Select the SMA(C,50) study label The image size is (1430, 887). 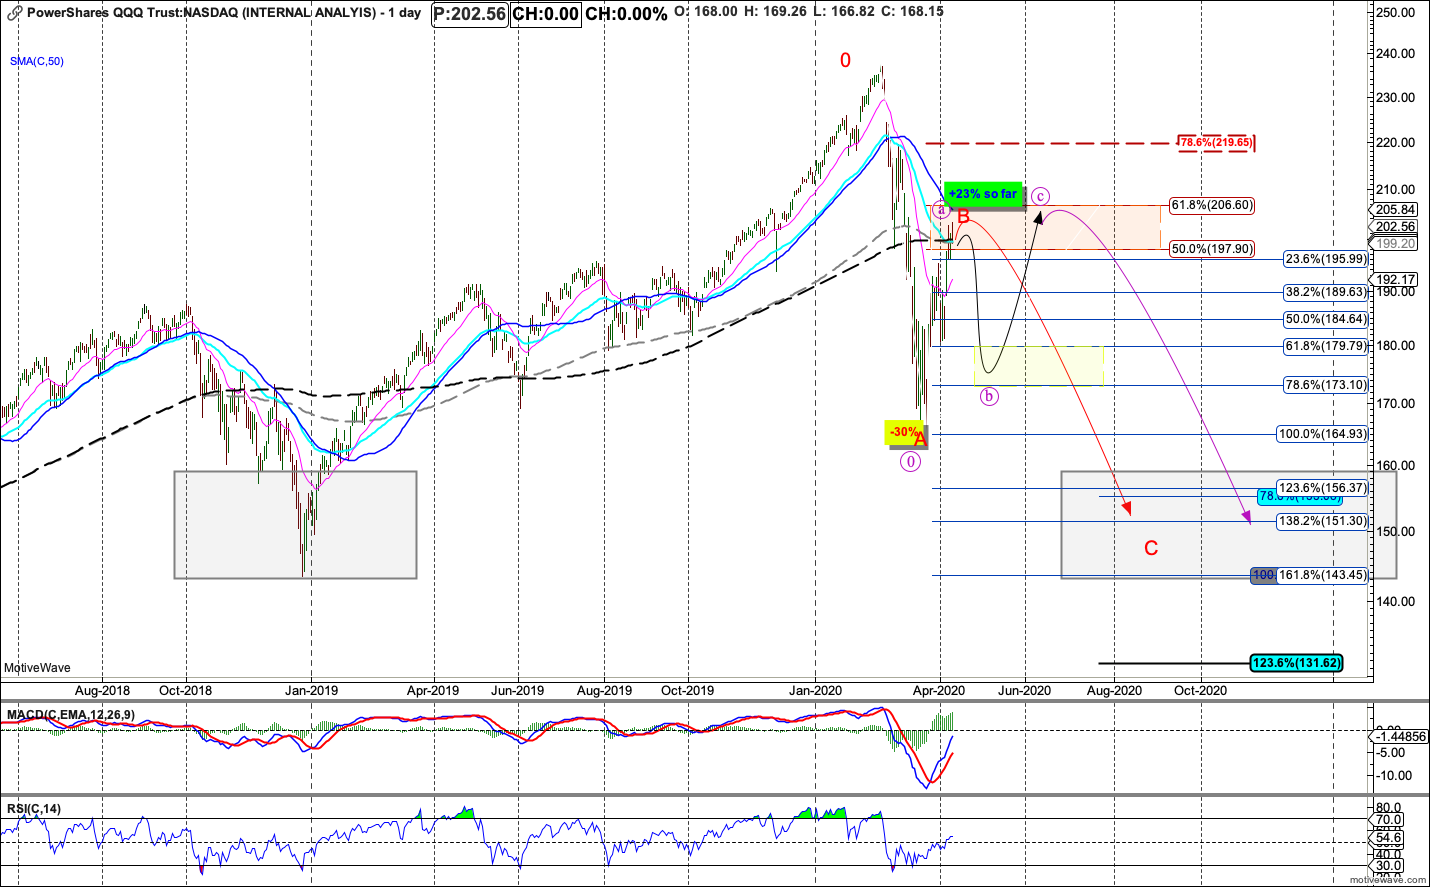37,61
